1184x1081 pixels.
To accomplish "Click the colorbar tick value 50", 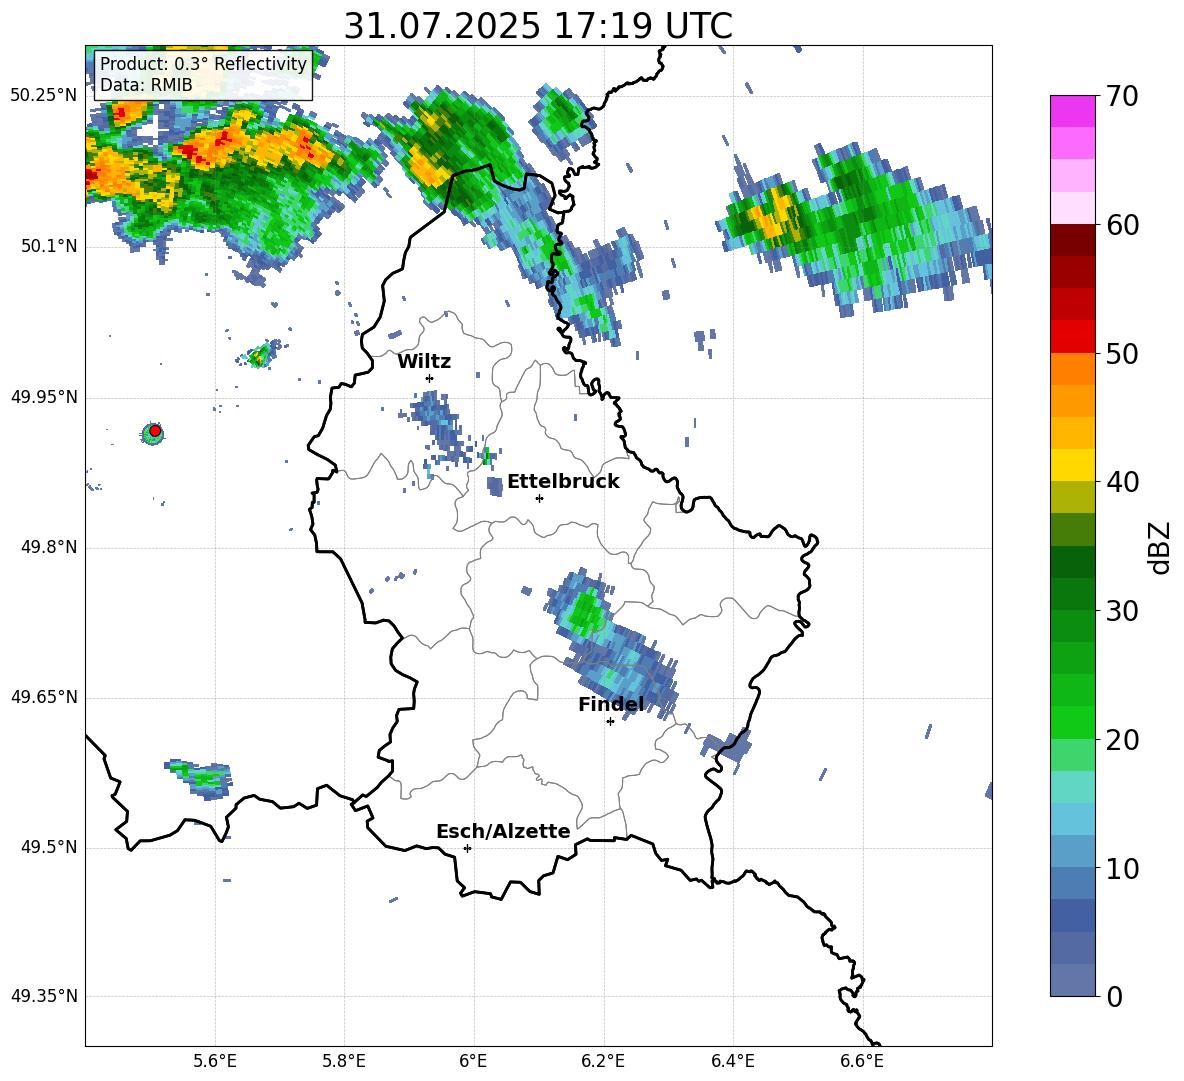I will [1122, 354].
